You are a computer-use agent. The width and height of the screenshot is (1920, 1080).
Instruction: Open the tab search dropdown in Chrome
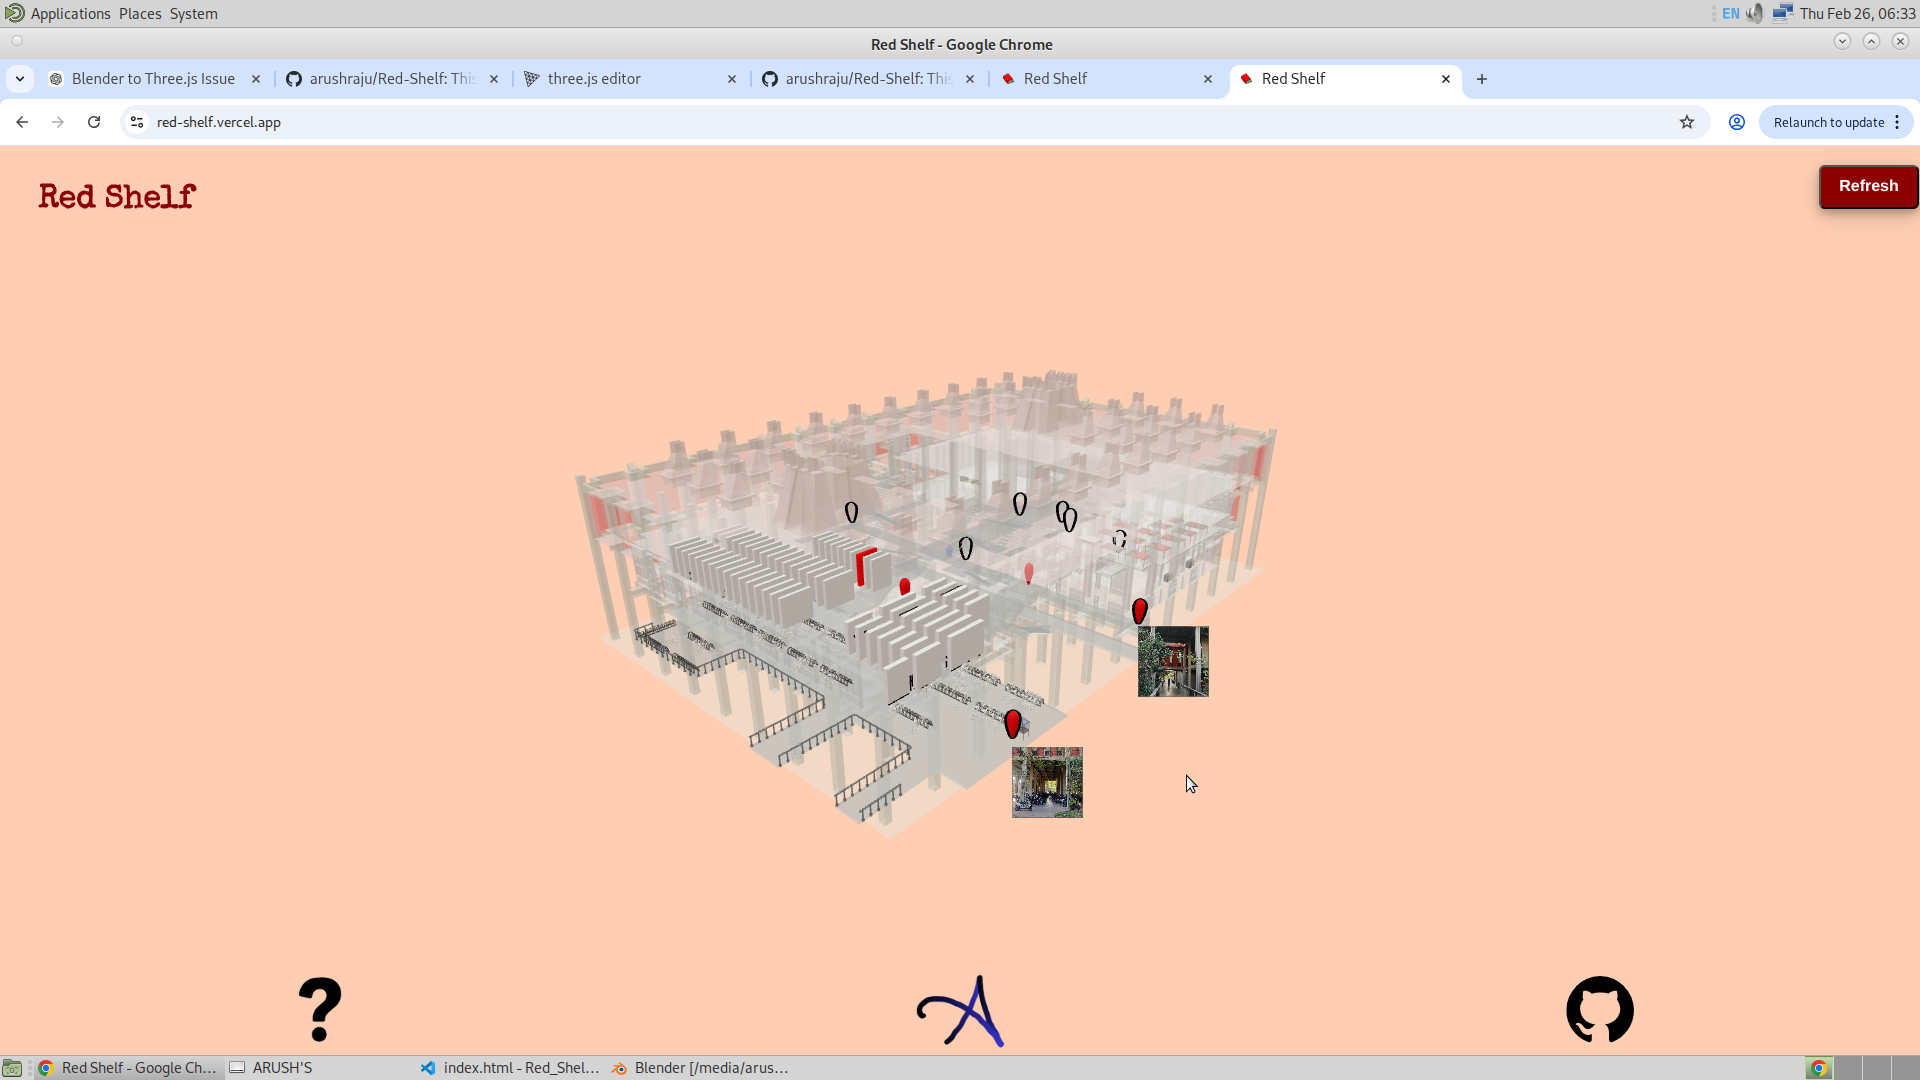click(x=20, y=78)
